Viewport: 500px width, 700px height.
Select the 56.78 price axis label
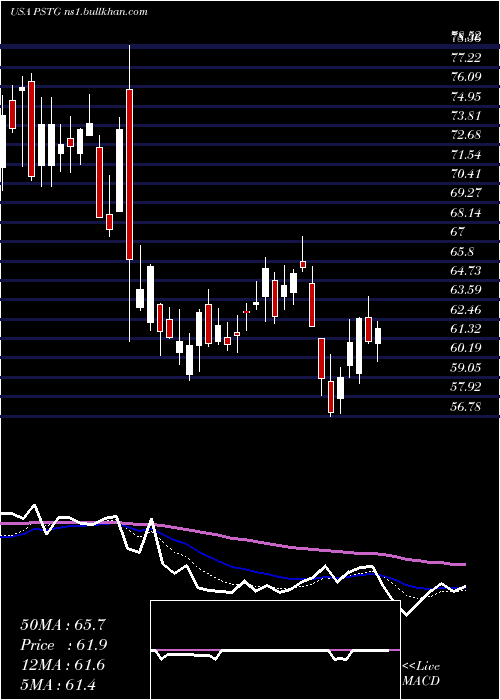pyautogui.click(x=466, y=407)
